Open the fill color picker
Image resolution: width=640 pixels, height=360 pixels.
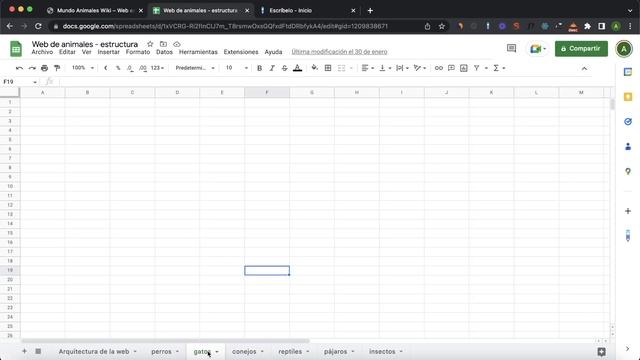(314, 68)
